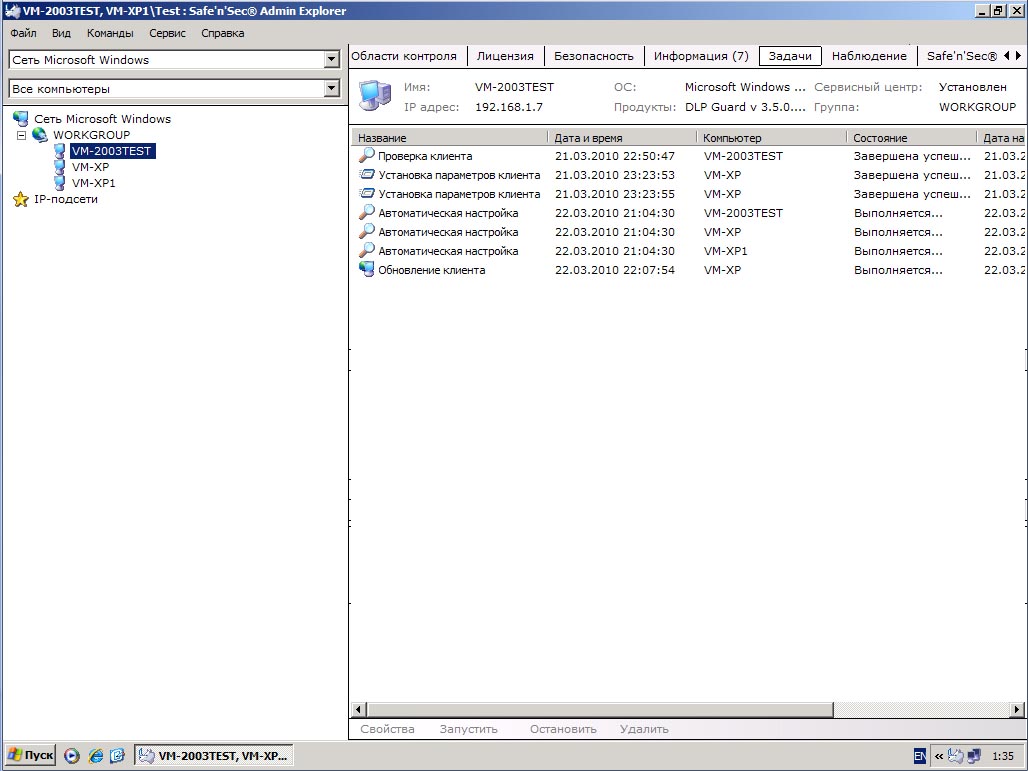Switch to the Safe'n'Sec® tab

(962, 56)
